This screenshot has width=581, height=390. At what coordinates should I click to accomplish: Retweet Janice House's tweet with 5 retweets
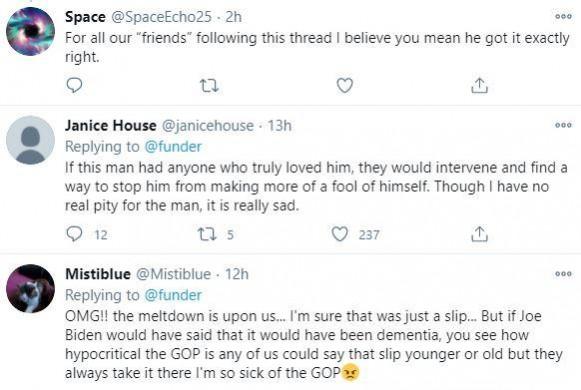point(207,234)
